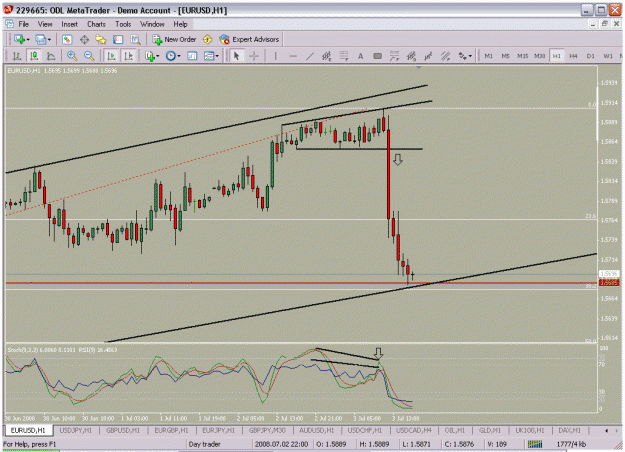Open the File menu

24,24
